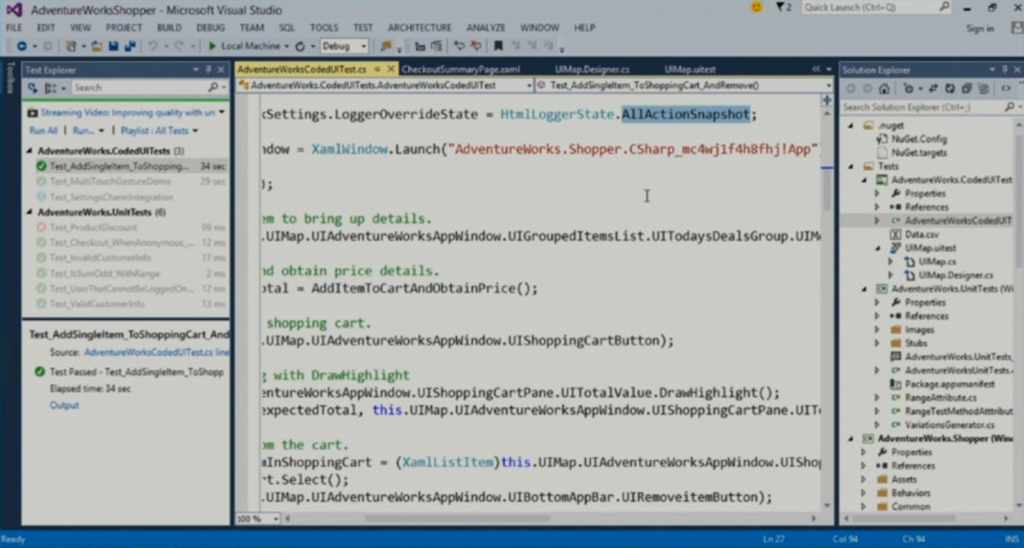Click Refresh icon in Solution Explorer toolbar

950,88
